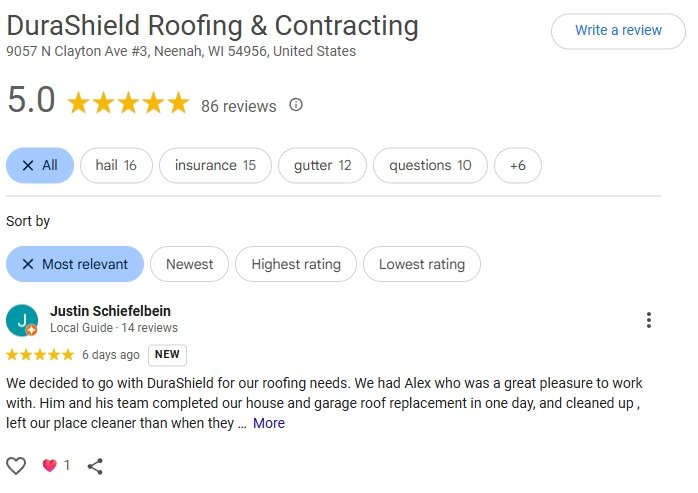Expand more topics with +6 chip
The width and height of the screenshot is (698, 493).
[517, 166]
